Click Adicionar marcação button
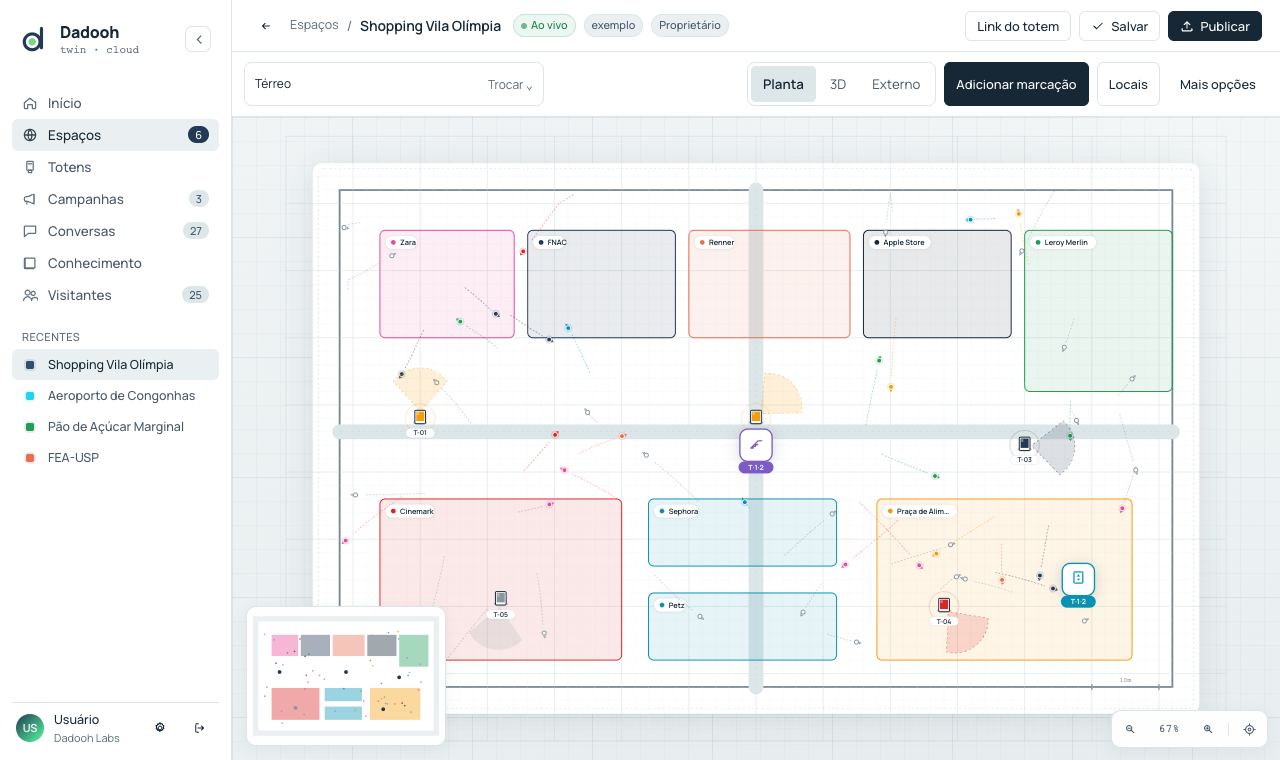 [1016, 84]
